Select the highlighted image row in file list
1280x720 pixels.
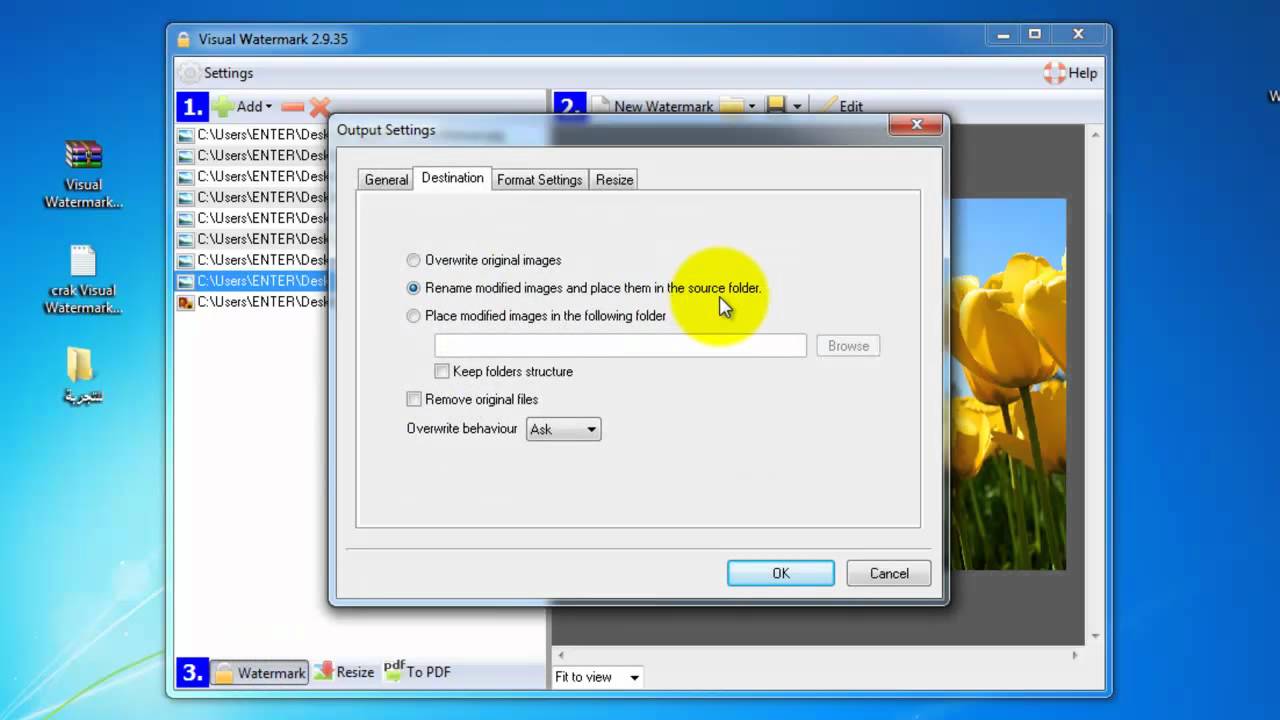[x=252, y=281]
